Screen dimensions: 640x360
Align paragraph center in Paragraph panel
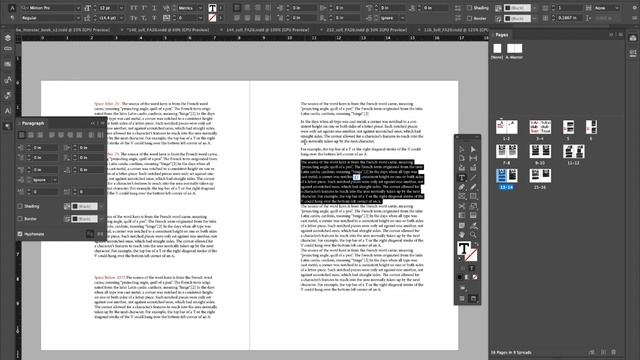pos(31,135)
